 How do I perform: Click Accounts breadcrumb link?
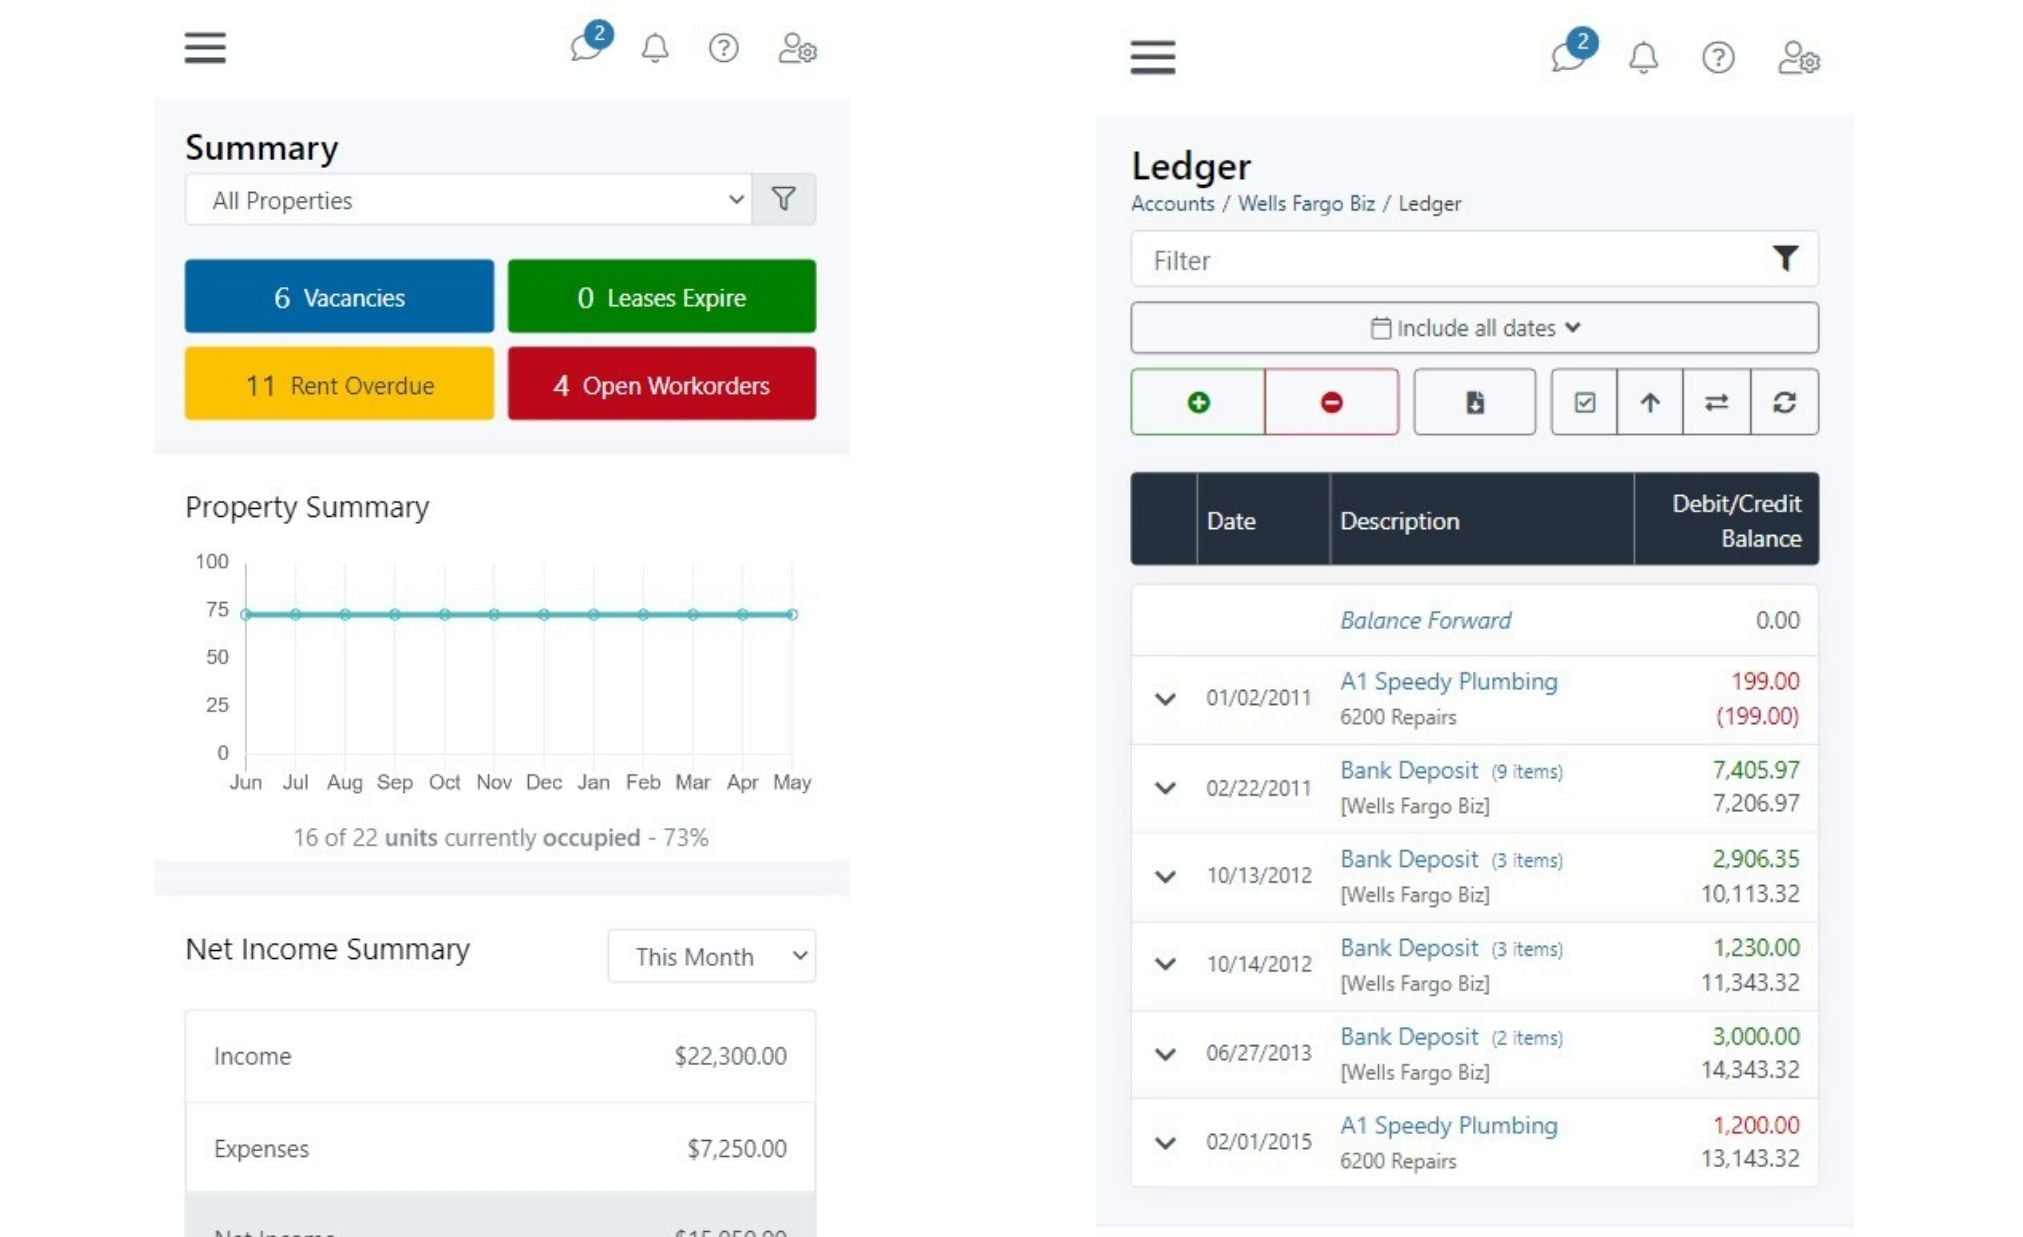[x=1172, y=204]
